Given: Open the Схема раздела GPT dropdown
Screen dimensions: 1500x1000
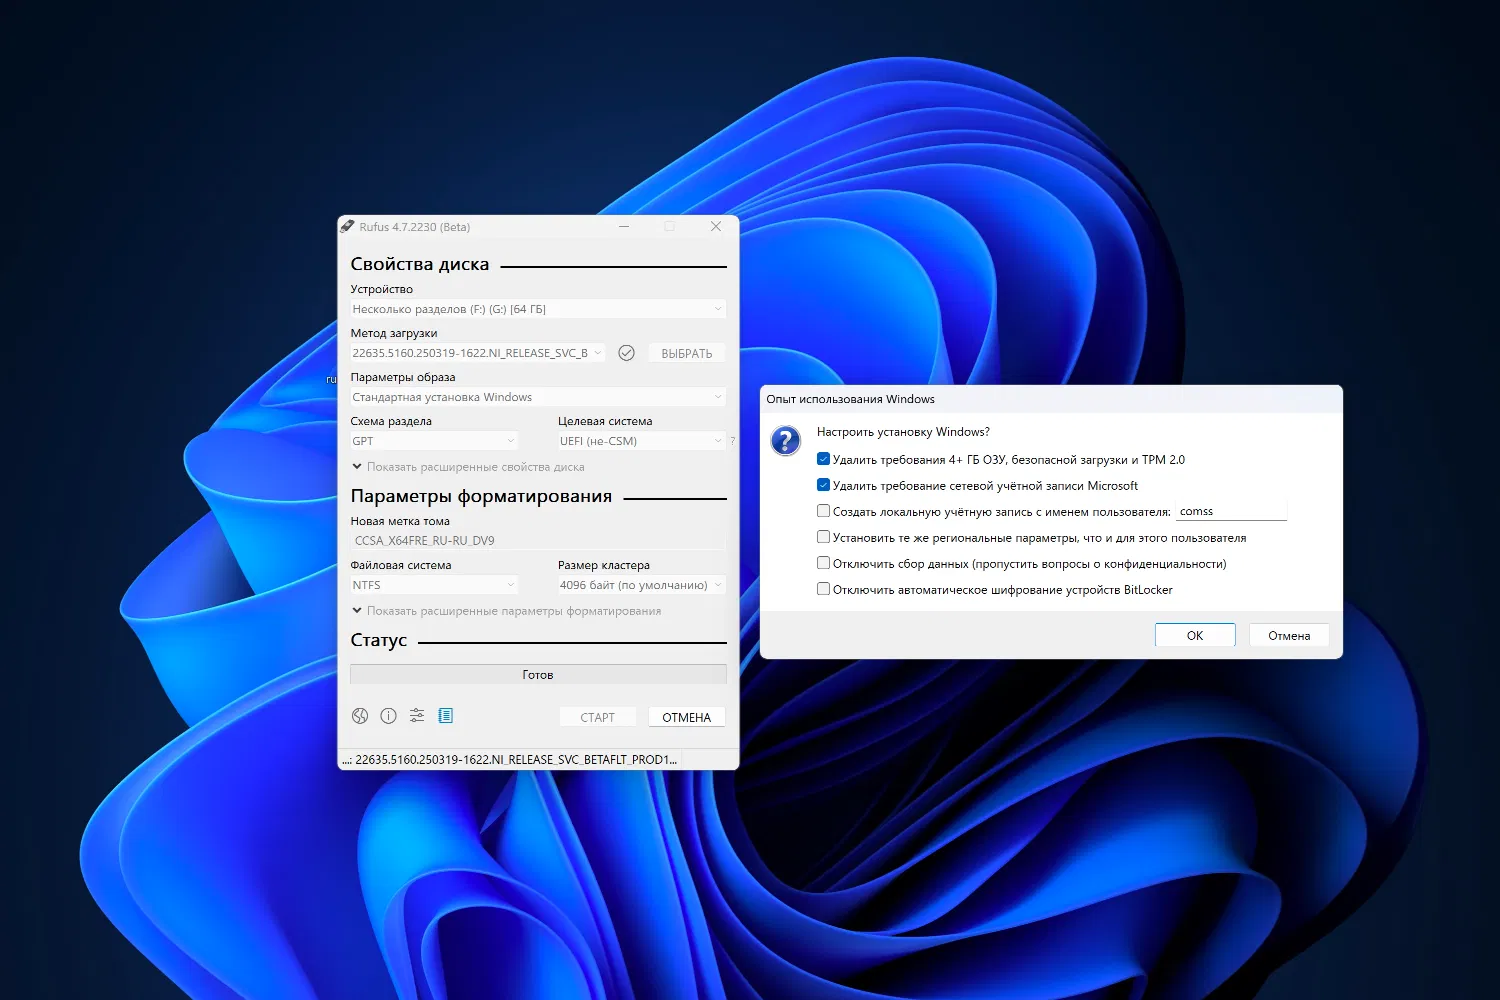Looking at the screenshot, I should click(434, 441).
